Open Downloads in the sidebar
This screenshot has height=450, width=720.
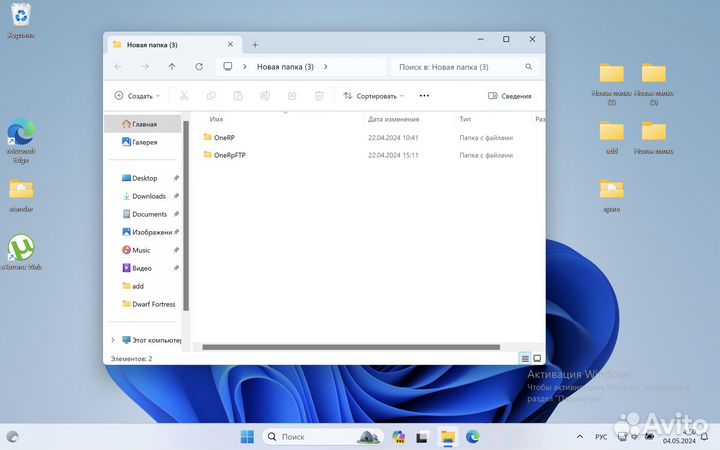(x=148, y=196)
